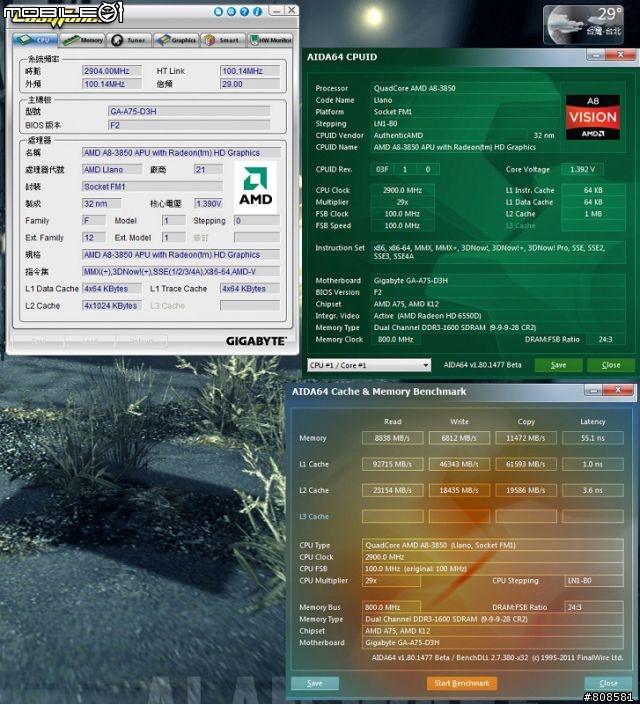Click Save in AIDA64 CPUID window

[x=558, y=365]
